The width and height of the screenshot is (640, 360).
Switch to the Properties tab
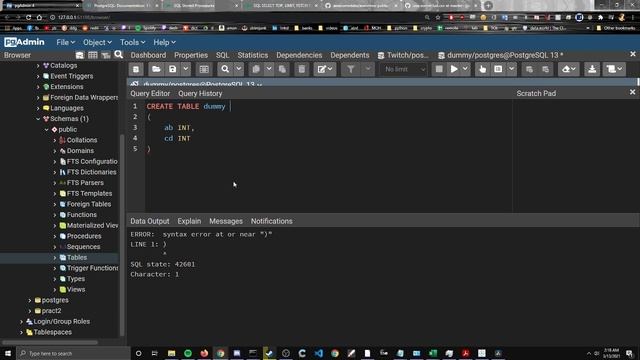(x=191, y=55)
